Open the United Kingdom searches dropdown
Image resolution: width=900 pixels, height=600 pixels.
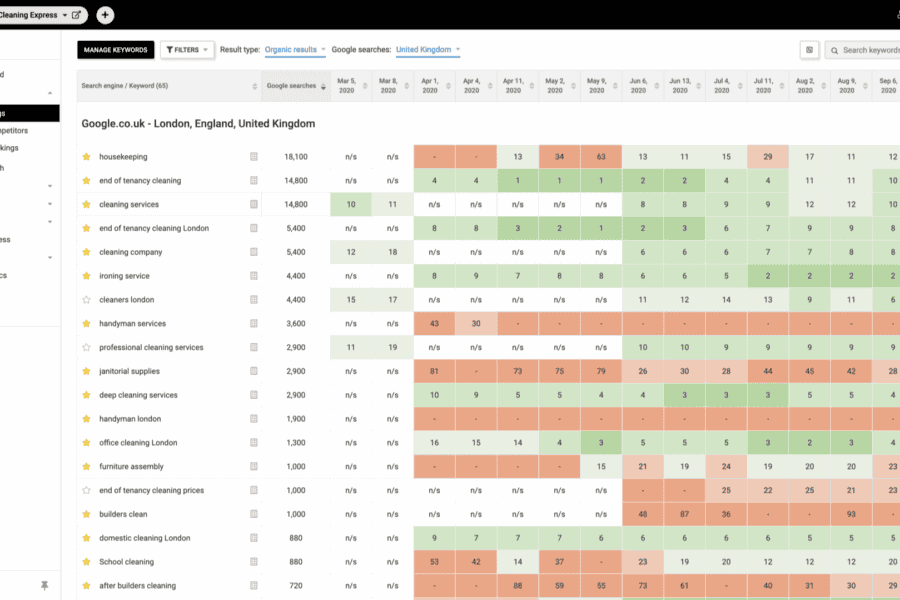428,49
